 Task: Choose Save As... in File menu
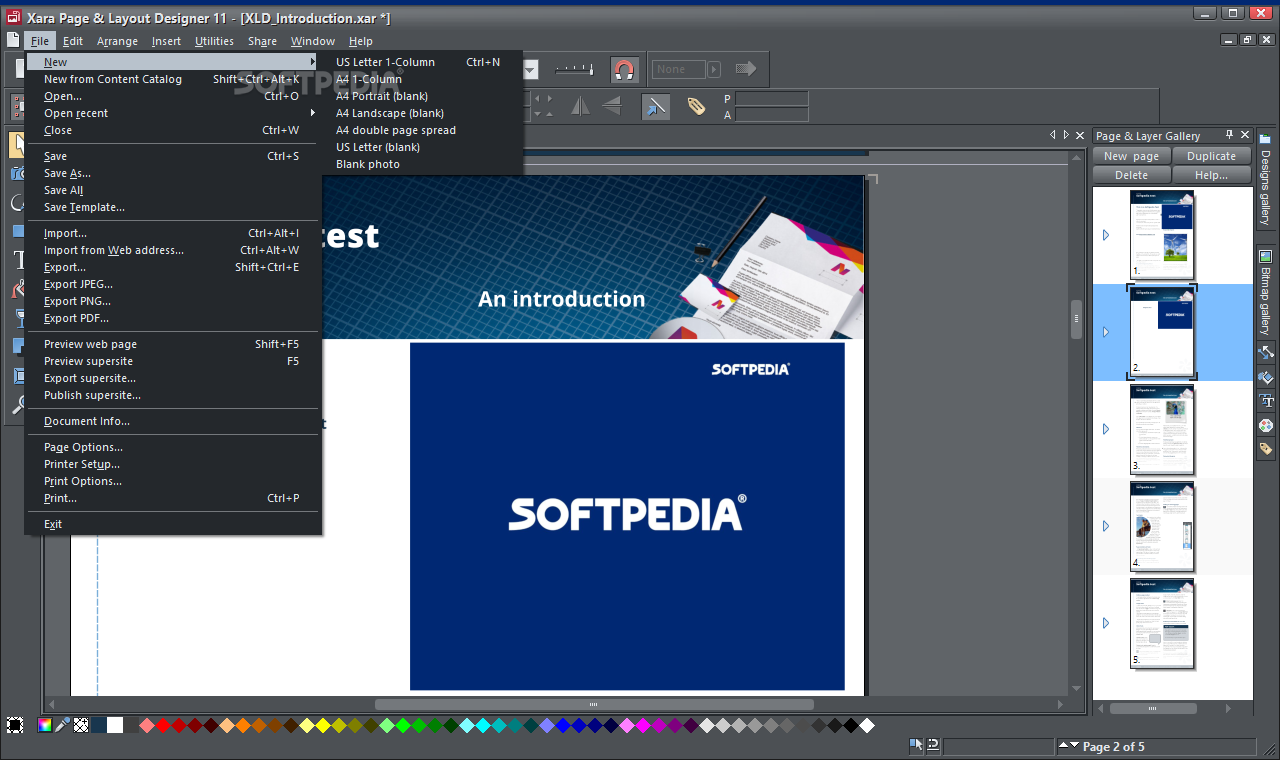173,173
